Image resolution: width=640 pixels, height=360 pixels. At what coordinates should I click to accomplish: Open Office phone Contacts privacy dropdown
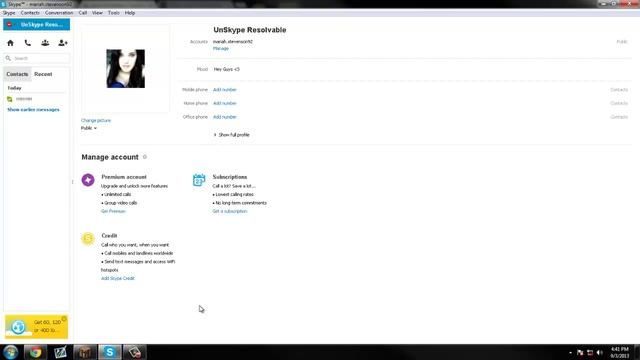pyautogui.click(x=619, y=117)
